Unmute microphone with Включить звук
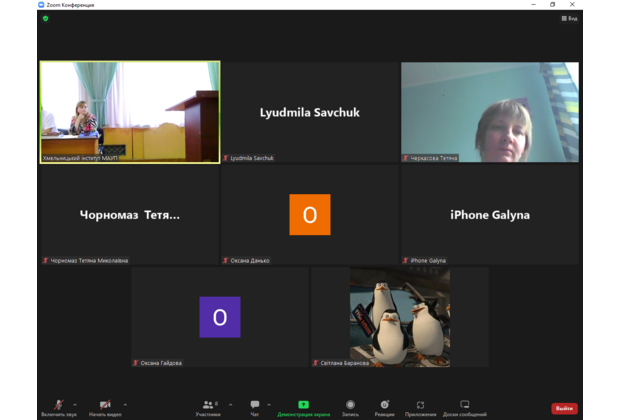 coord(58,406)
